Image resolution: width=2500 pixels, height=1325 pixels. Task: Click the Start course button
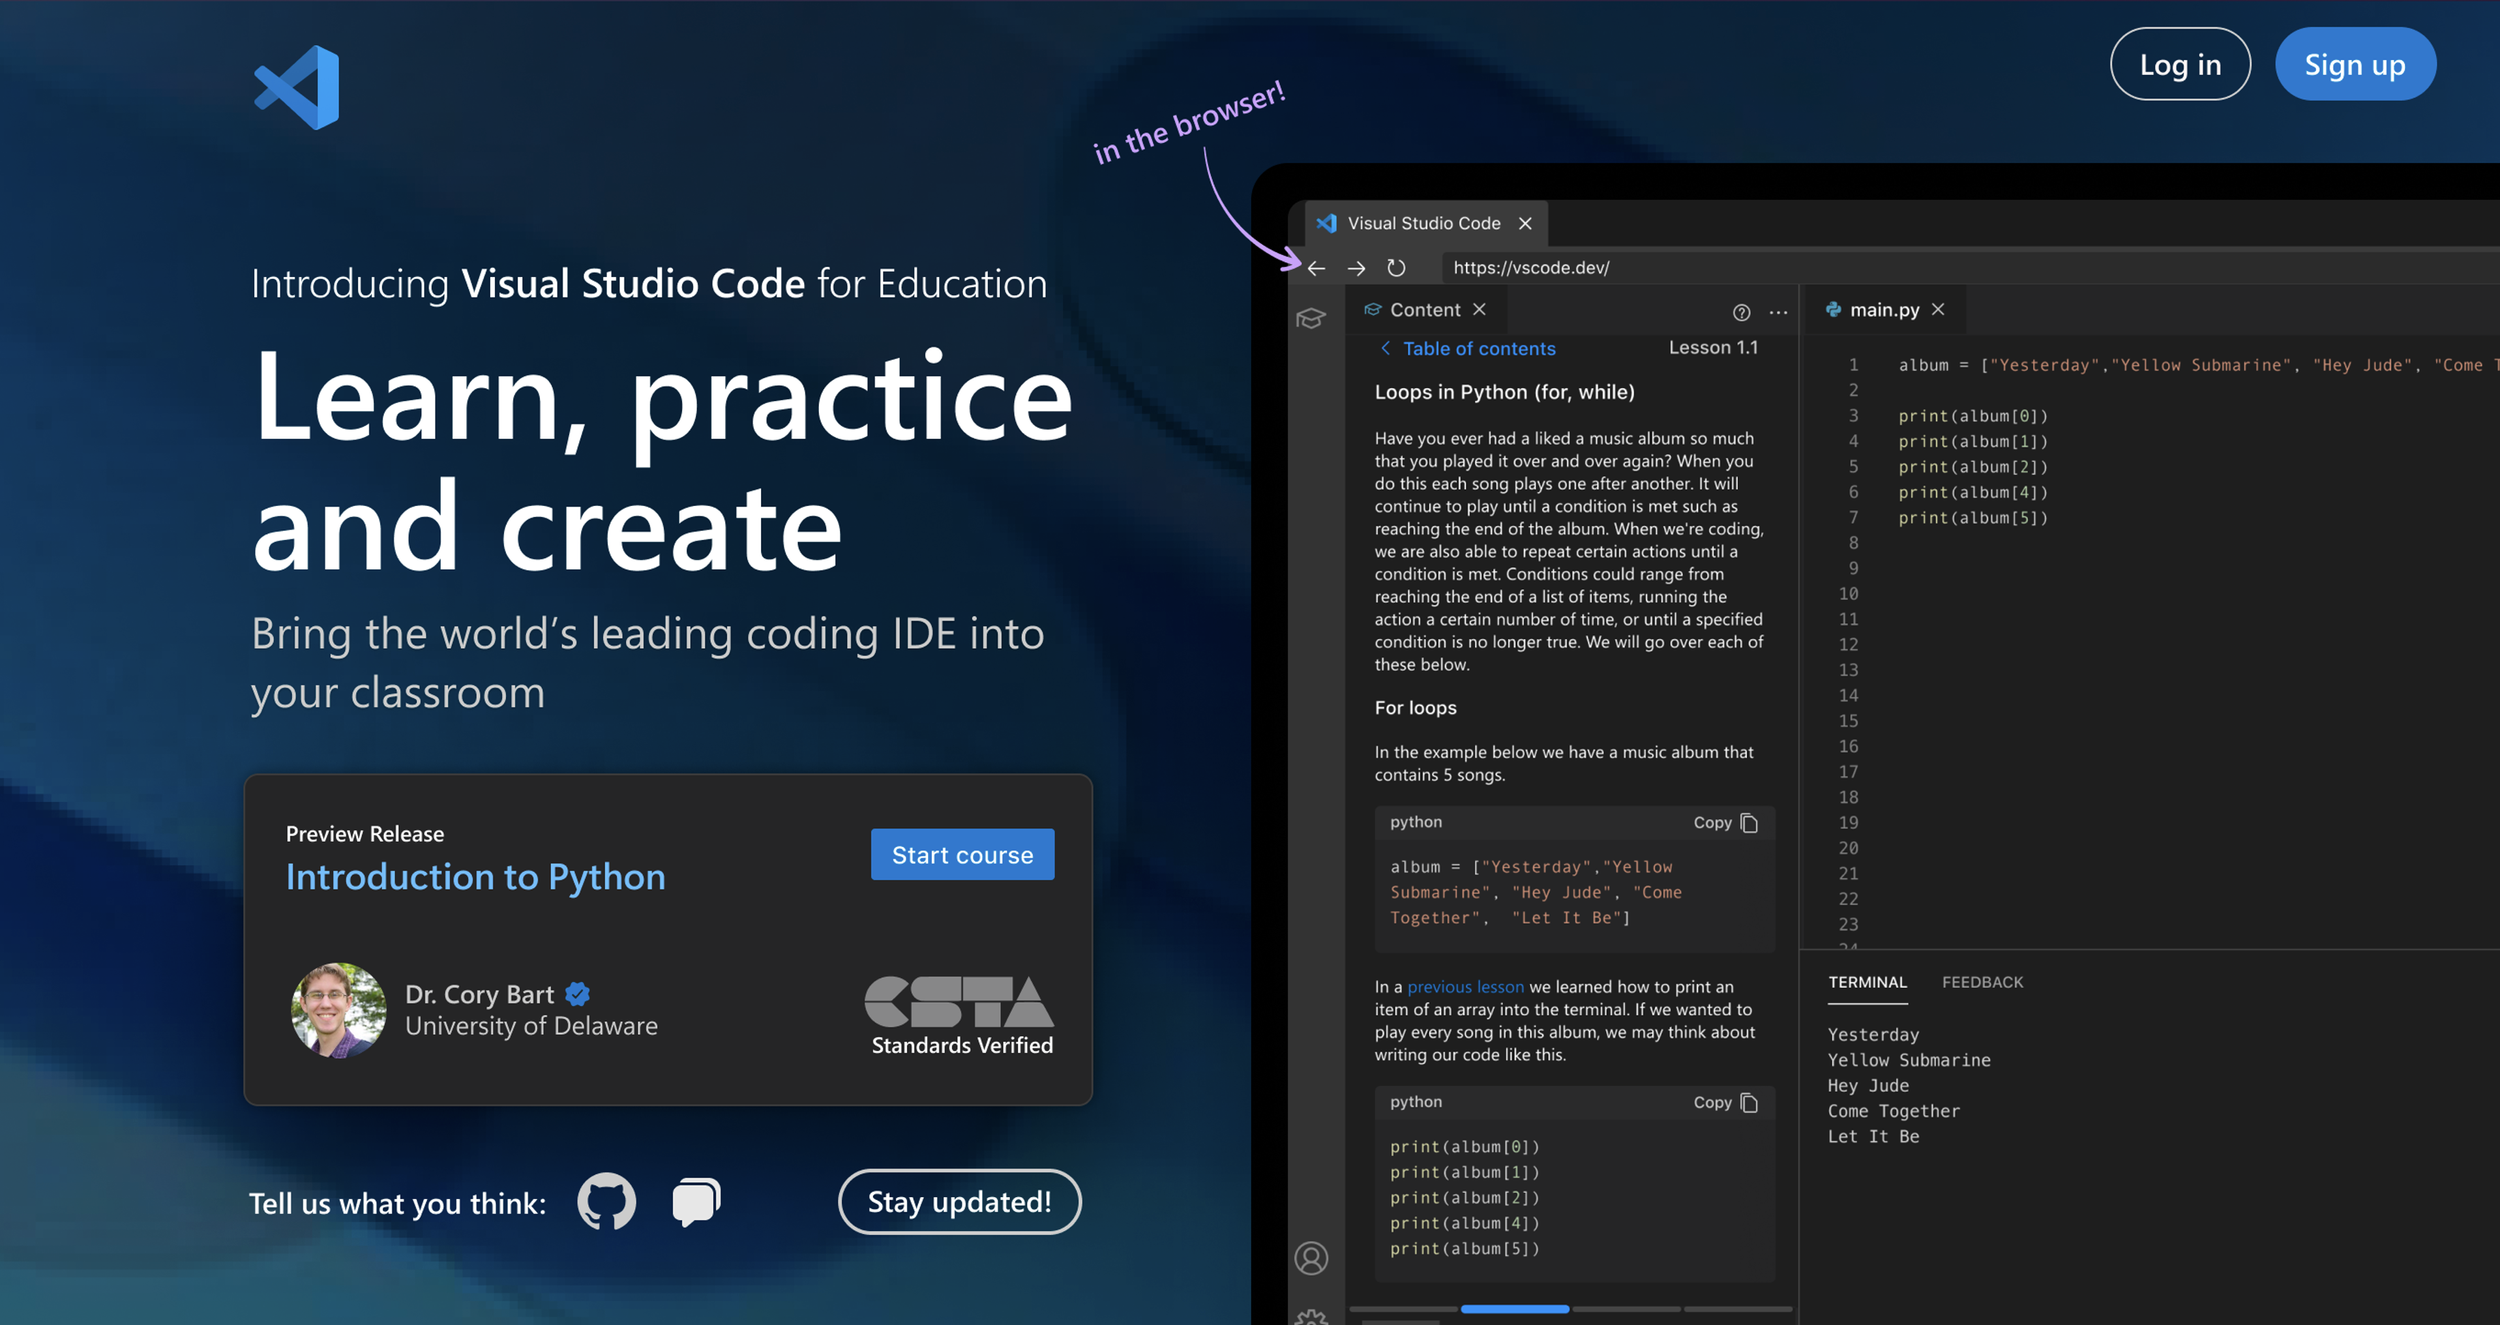click(962, 854)
